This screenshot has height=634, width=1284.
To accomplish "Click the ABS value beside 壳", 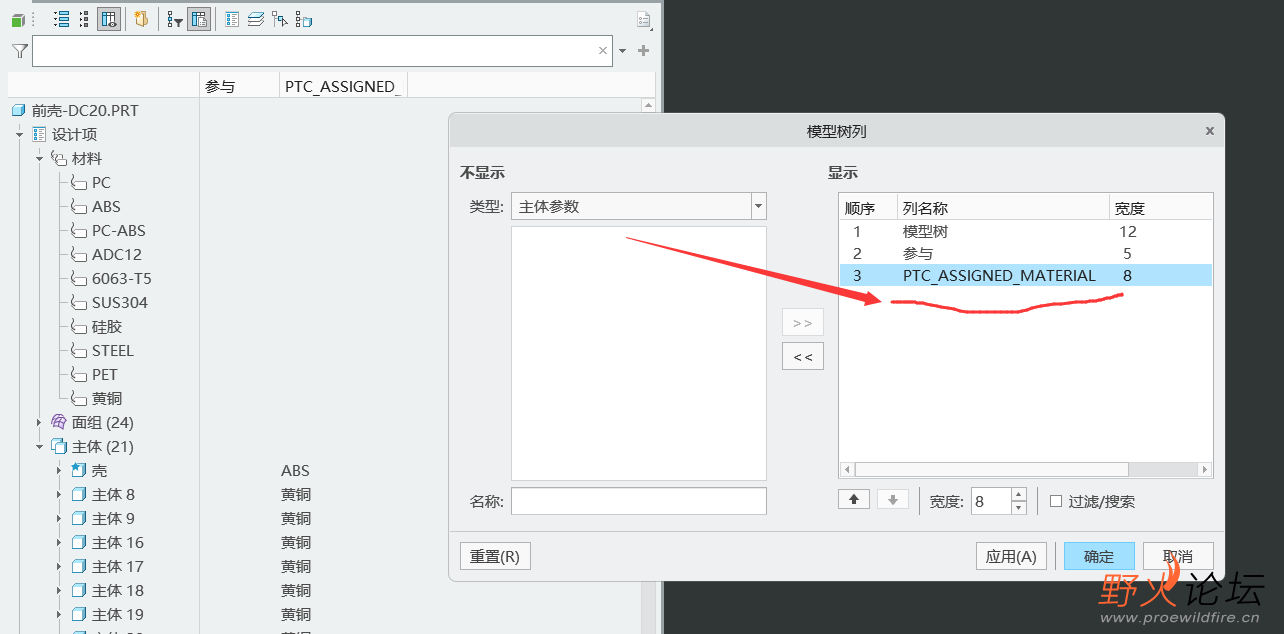I will [x=295, y=471].
